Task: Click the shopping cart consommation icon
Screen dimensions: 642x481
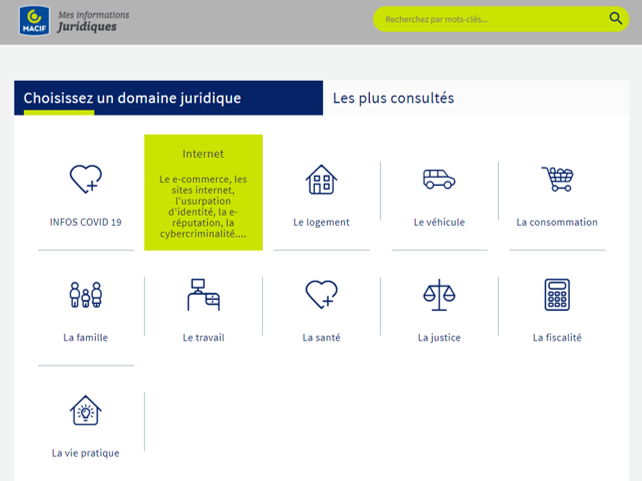Action: coord(557,180)
